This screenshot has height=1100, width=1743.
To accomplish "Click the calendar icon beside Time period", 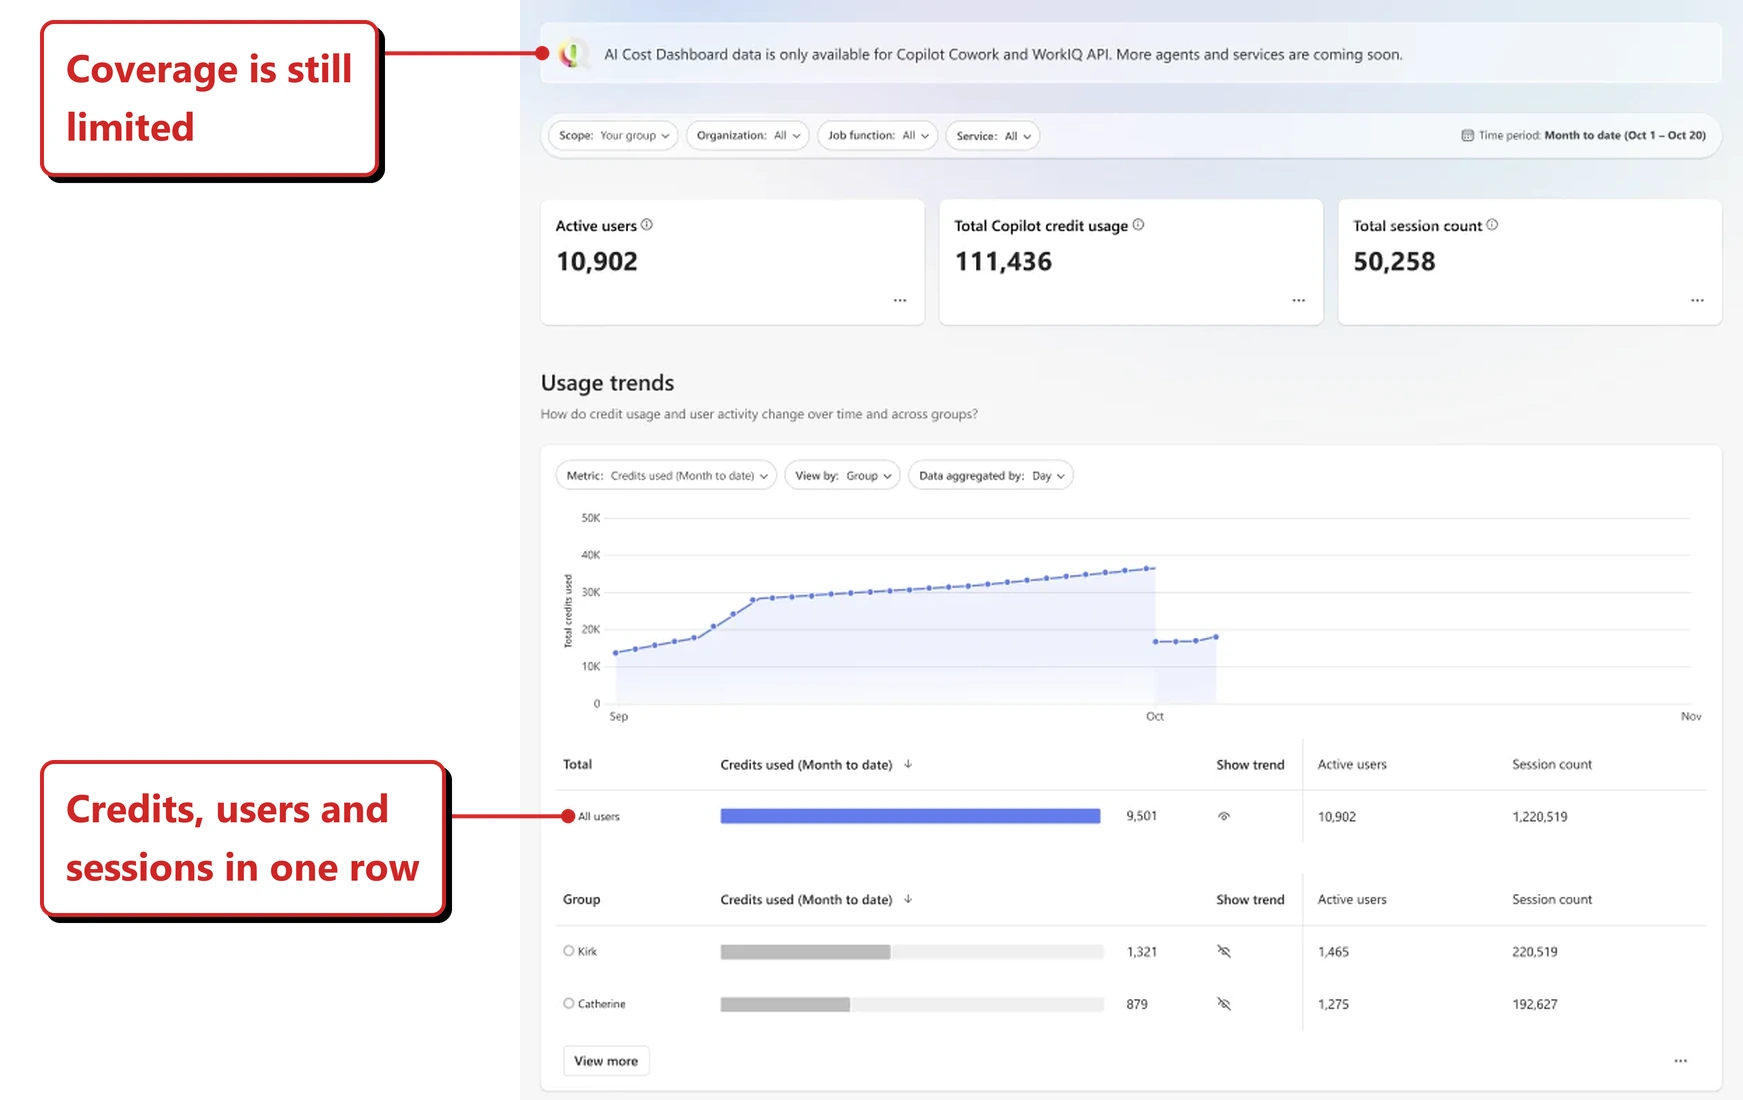I will 1467,135.
